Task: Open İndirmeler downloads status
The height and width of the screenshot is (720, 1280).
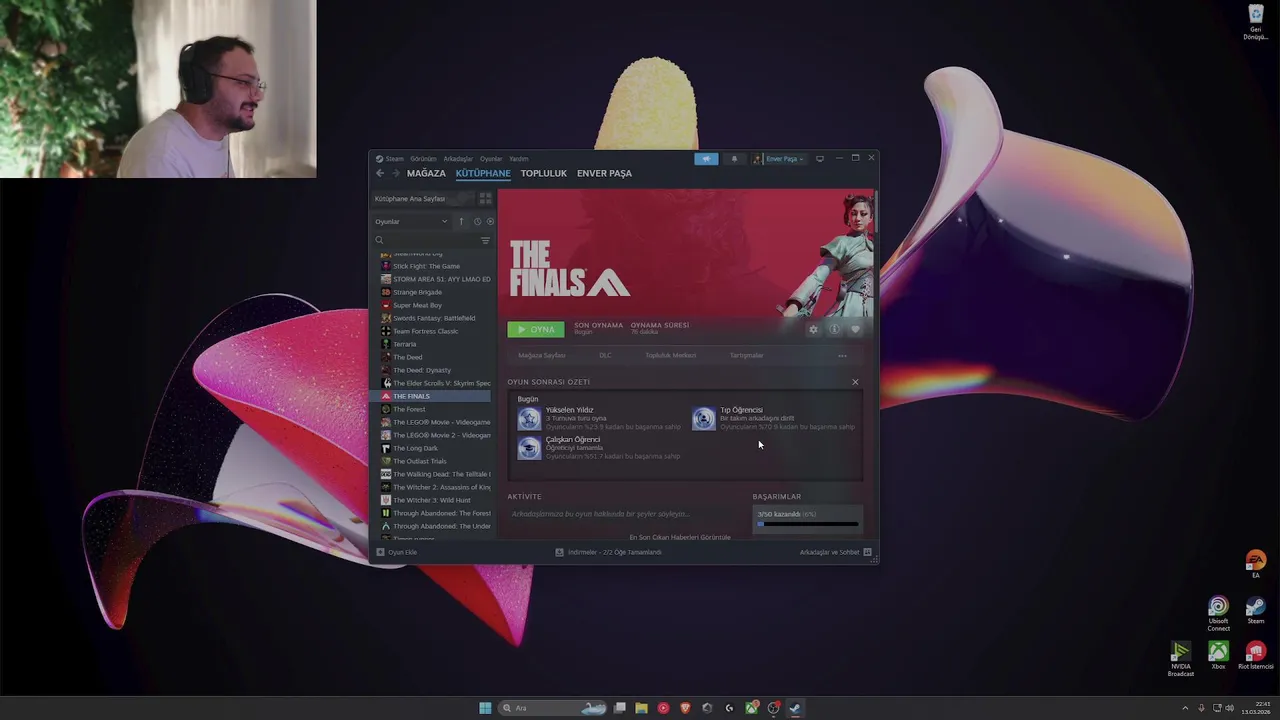Action: (x=609, y=552)
